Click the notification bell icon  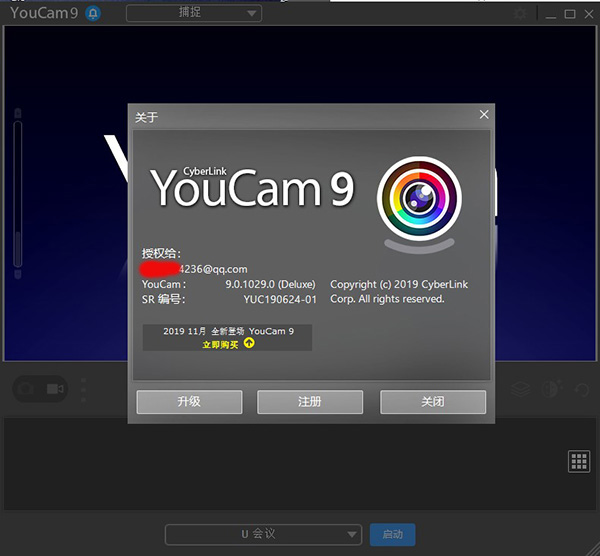(x=93, y=13)
